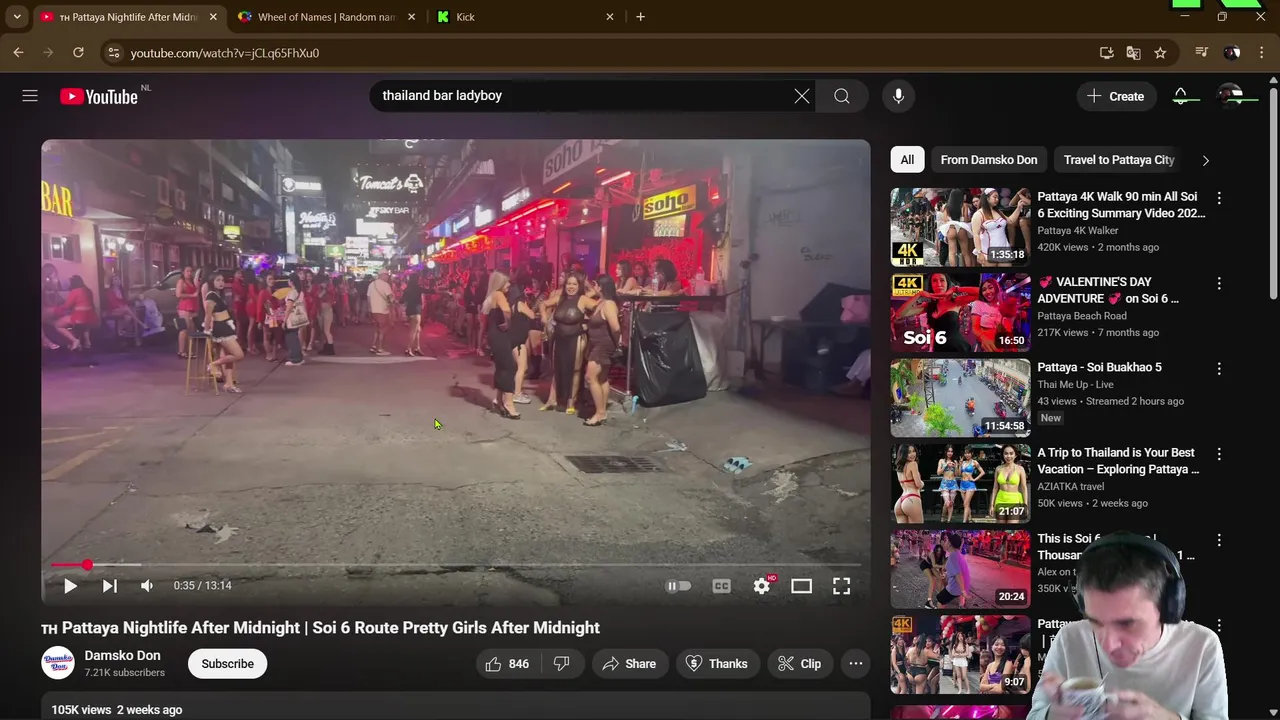This screenshot has width=1280, height=720.
Task: Switch to theater mode
Action: (x=801, y=586)
